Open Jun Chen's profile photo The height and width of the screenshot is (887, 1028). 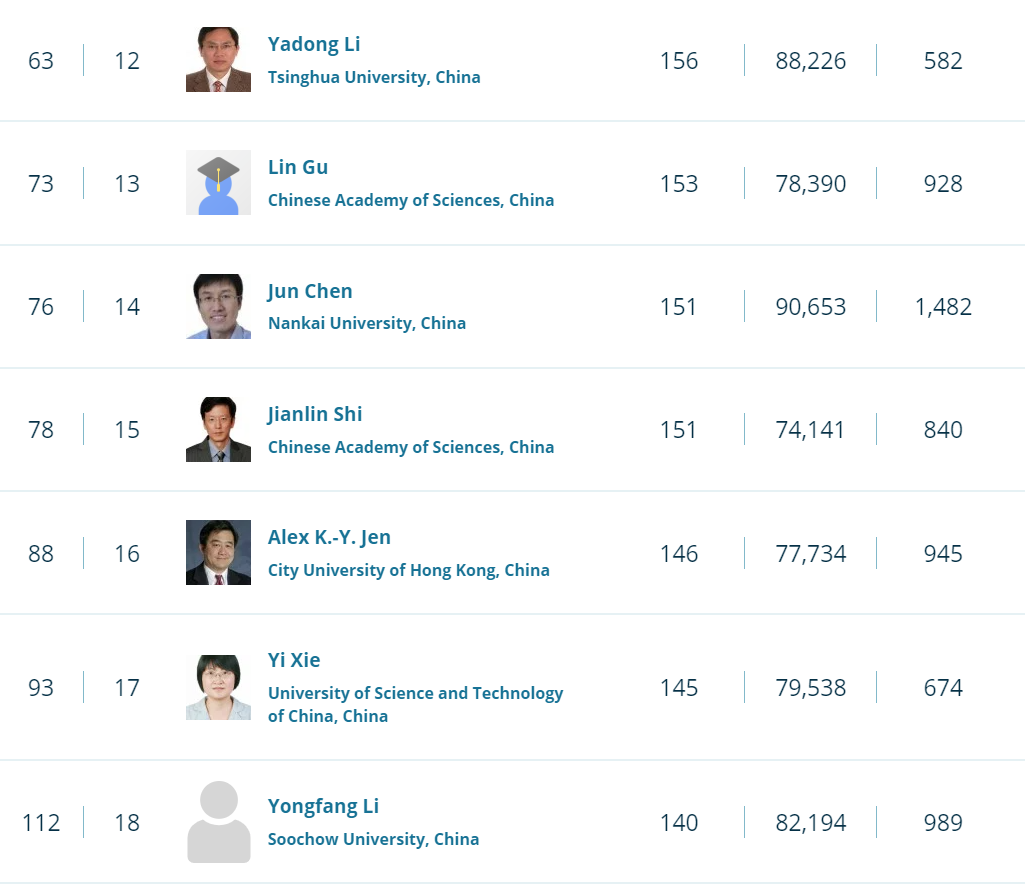pos(218,306)
